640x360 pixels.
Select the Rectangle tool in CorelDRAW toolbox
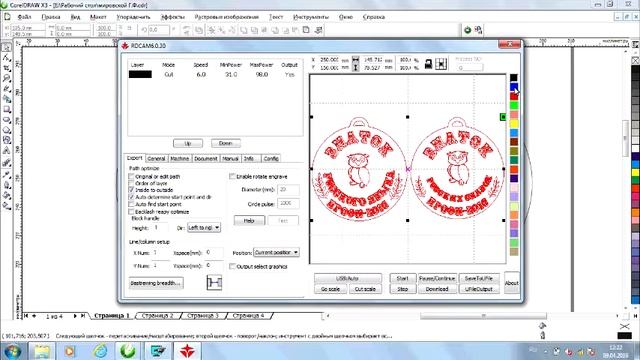tap(7, 109)
